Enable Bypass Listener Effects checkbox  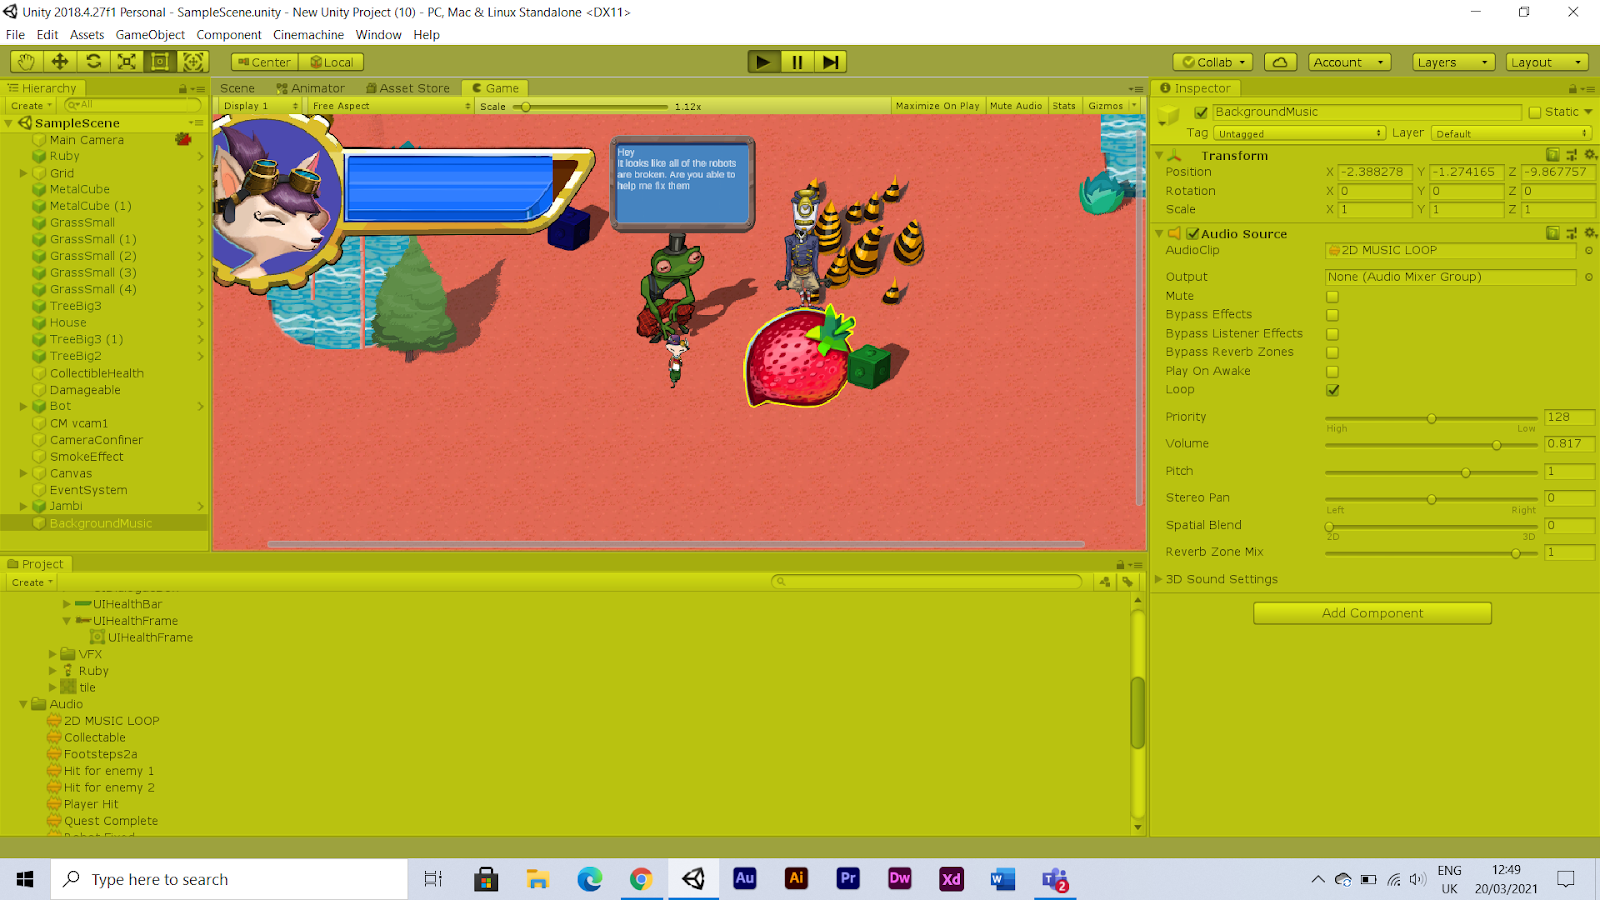1332,334
